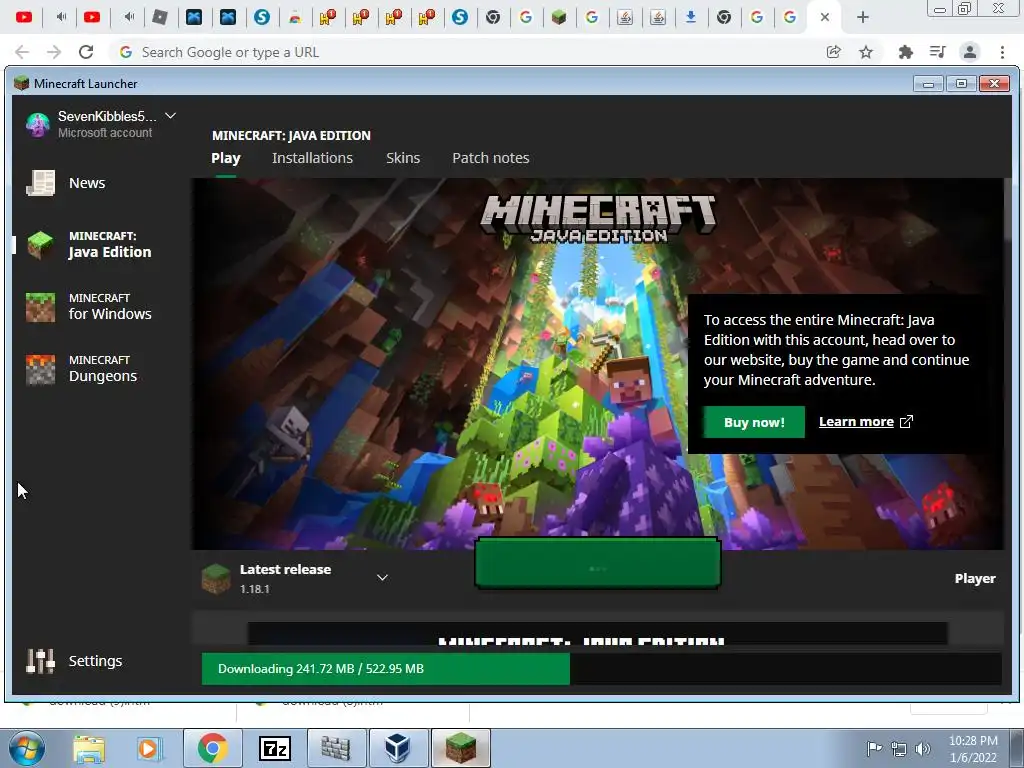Click the large green Play button
The height and width of the screenshot is (768, 1024).
598,564
